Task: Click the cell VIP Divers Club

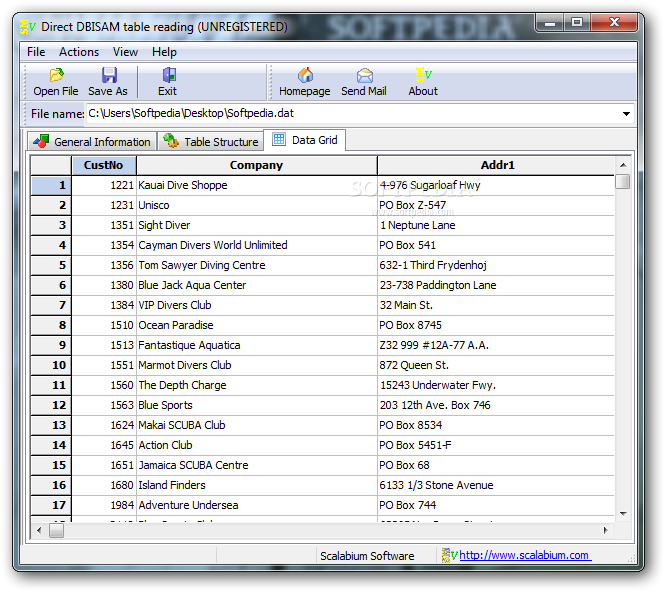Action: [257, 305]
